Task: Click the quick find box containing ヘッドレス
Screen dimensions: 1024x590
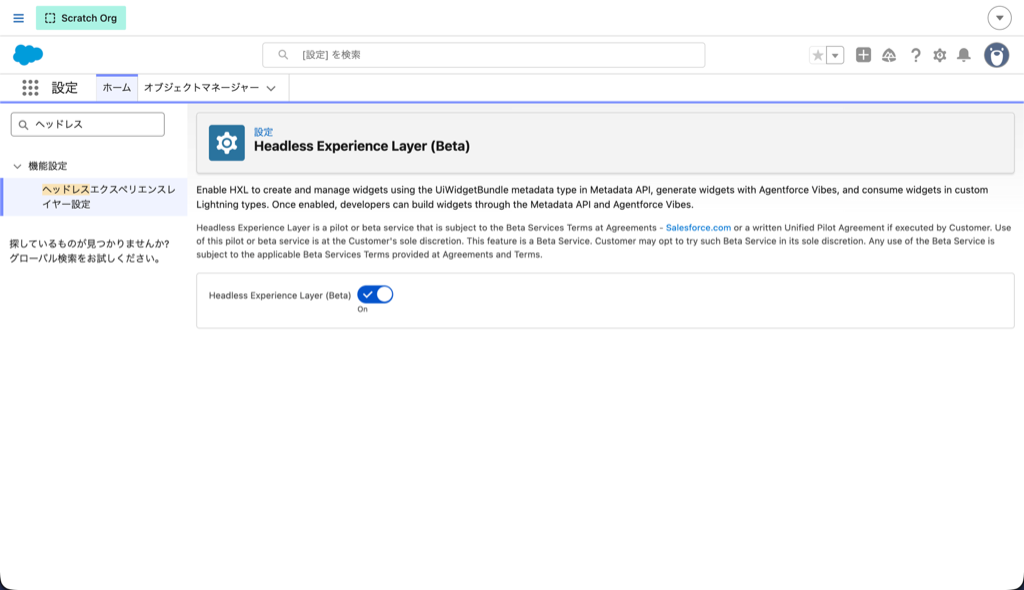Action: coord(88,124)
